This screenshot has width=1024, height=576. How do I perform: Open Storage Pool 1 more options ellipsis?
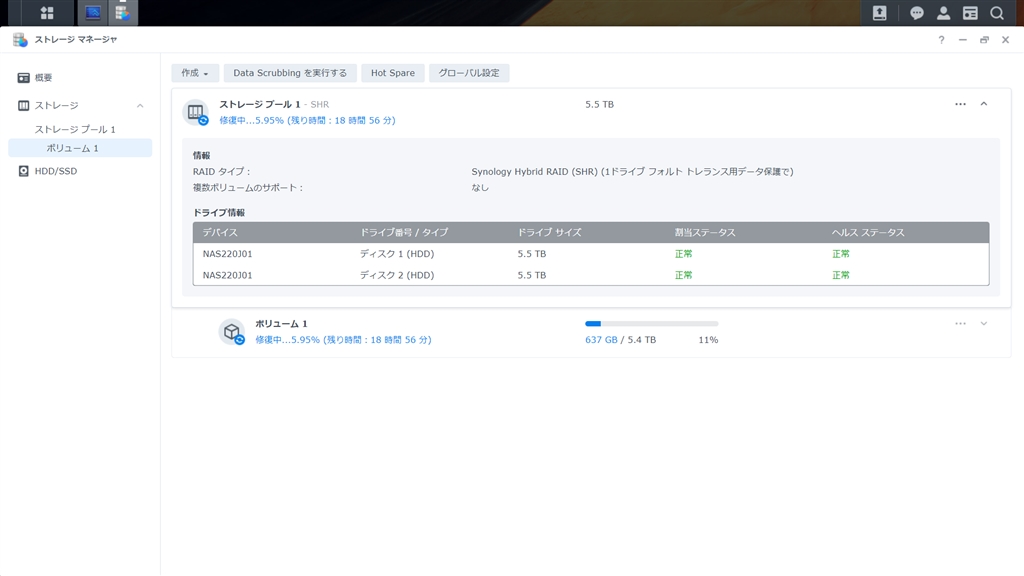coord(960,104)
